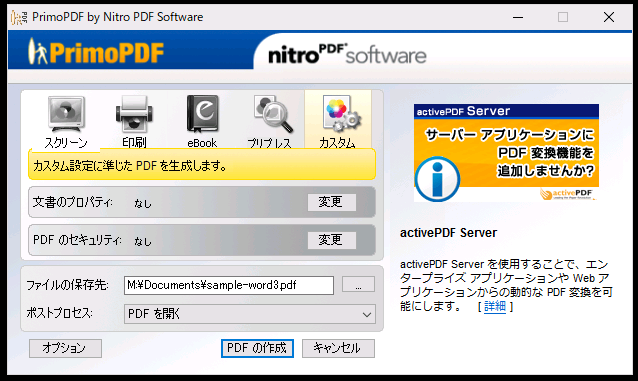This screenshot has height=381, width=638.
Task: Click the activePDF Server ad banner
Action: click(506, 153)
